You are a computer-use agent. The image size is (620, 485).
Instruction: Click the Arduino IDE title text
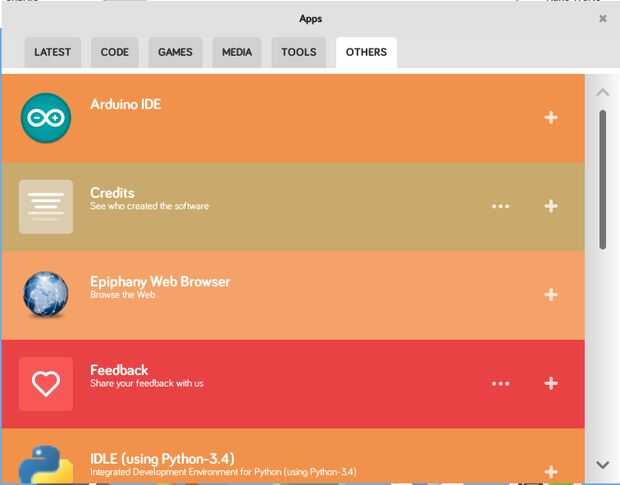pos(125,104)
